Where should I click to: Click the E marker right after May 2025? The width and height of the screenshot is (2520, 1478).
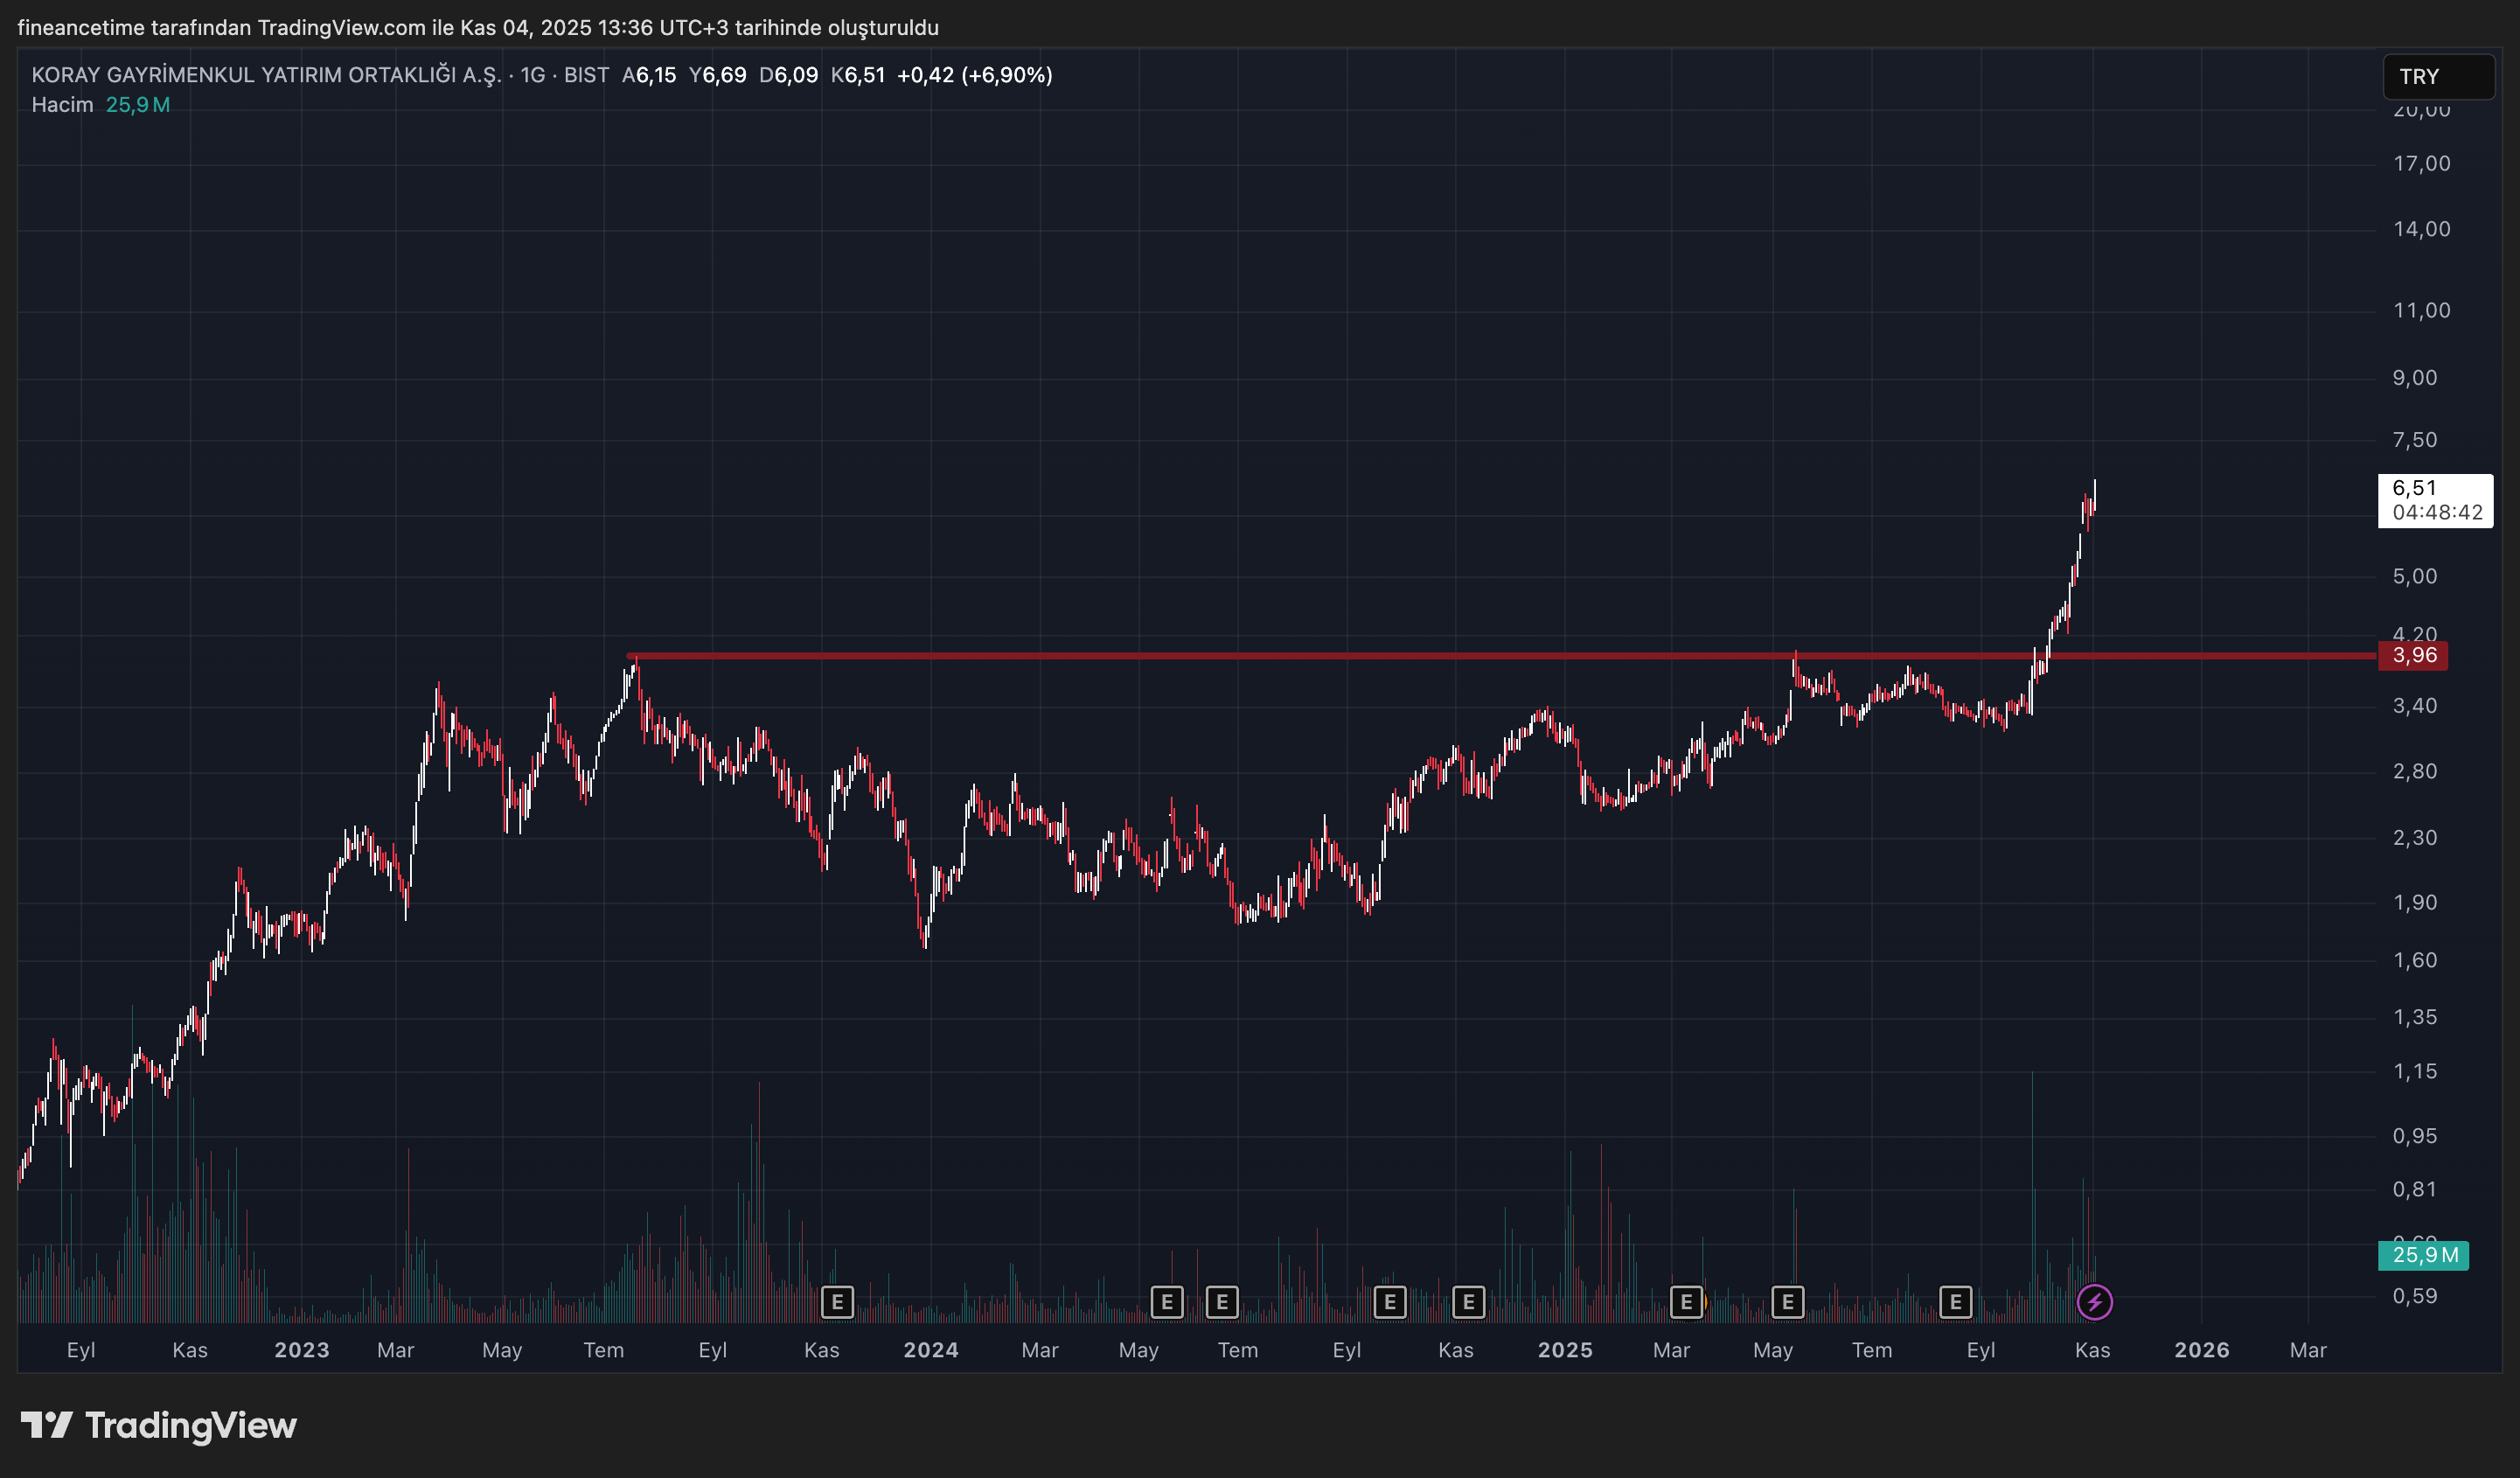click(1787, 1302)
